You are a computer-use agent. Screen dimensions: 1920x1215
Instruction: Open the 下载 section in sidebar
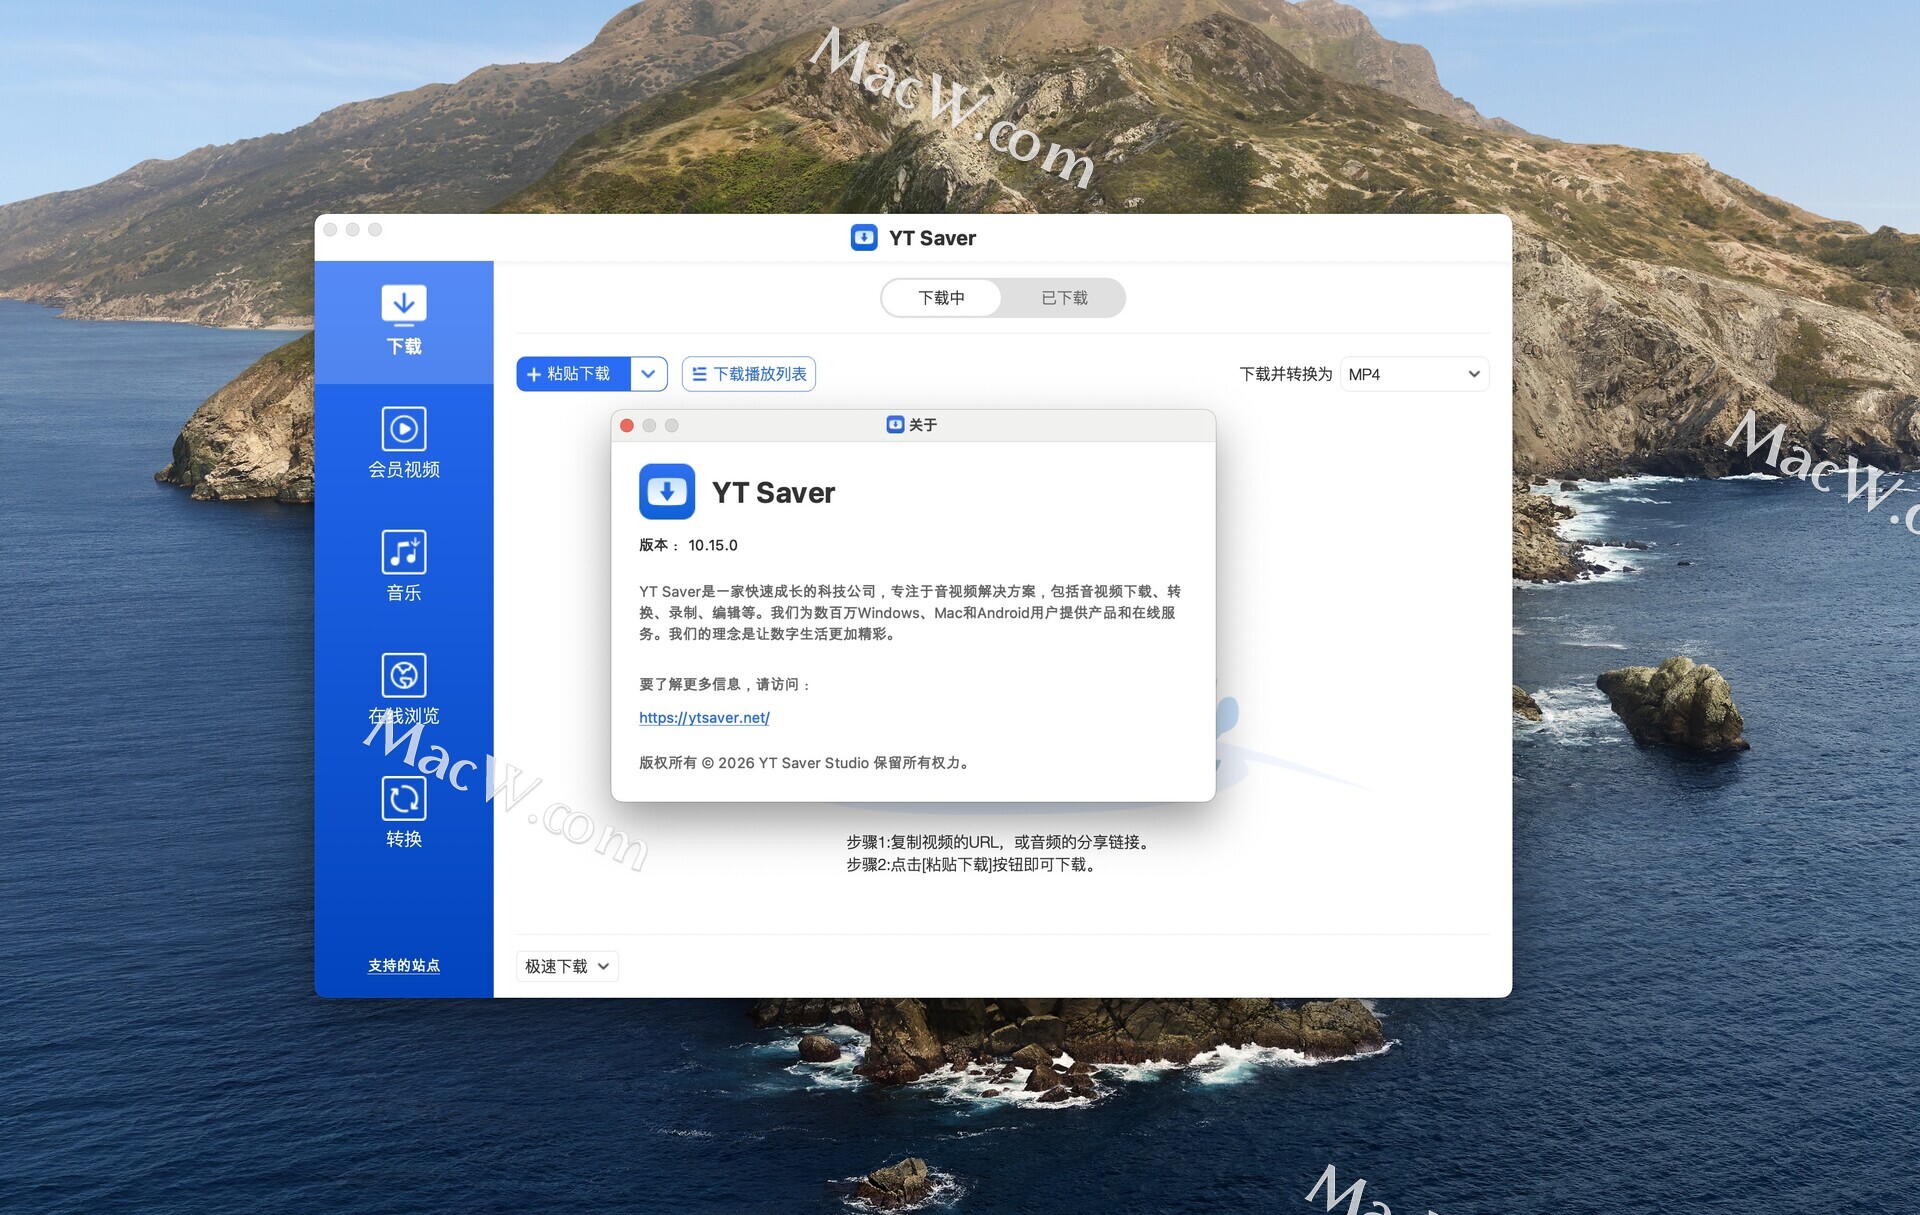click(x=404, y=321)
